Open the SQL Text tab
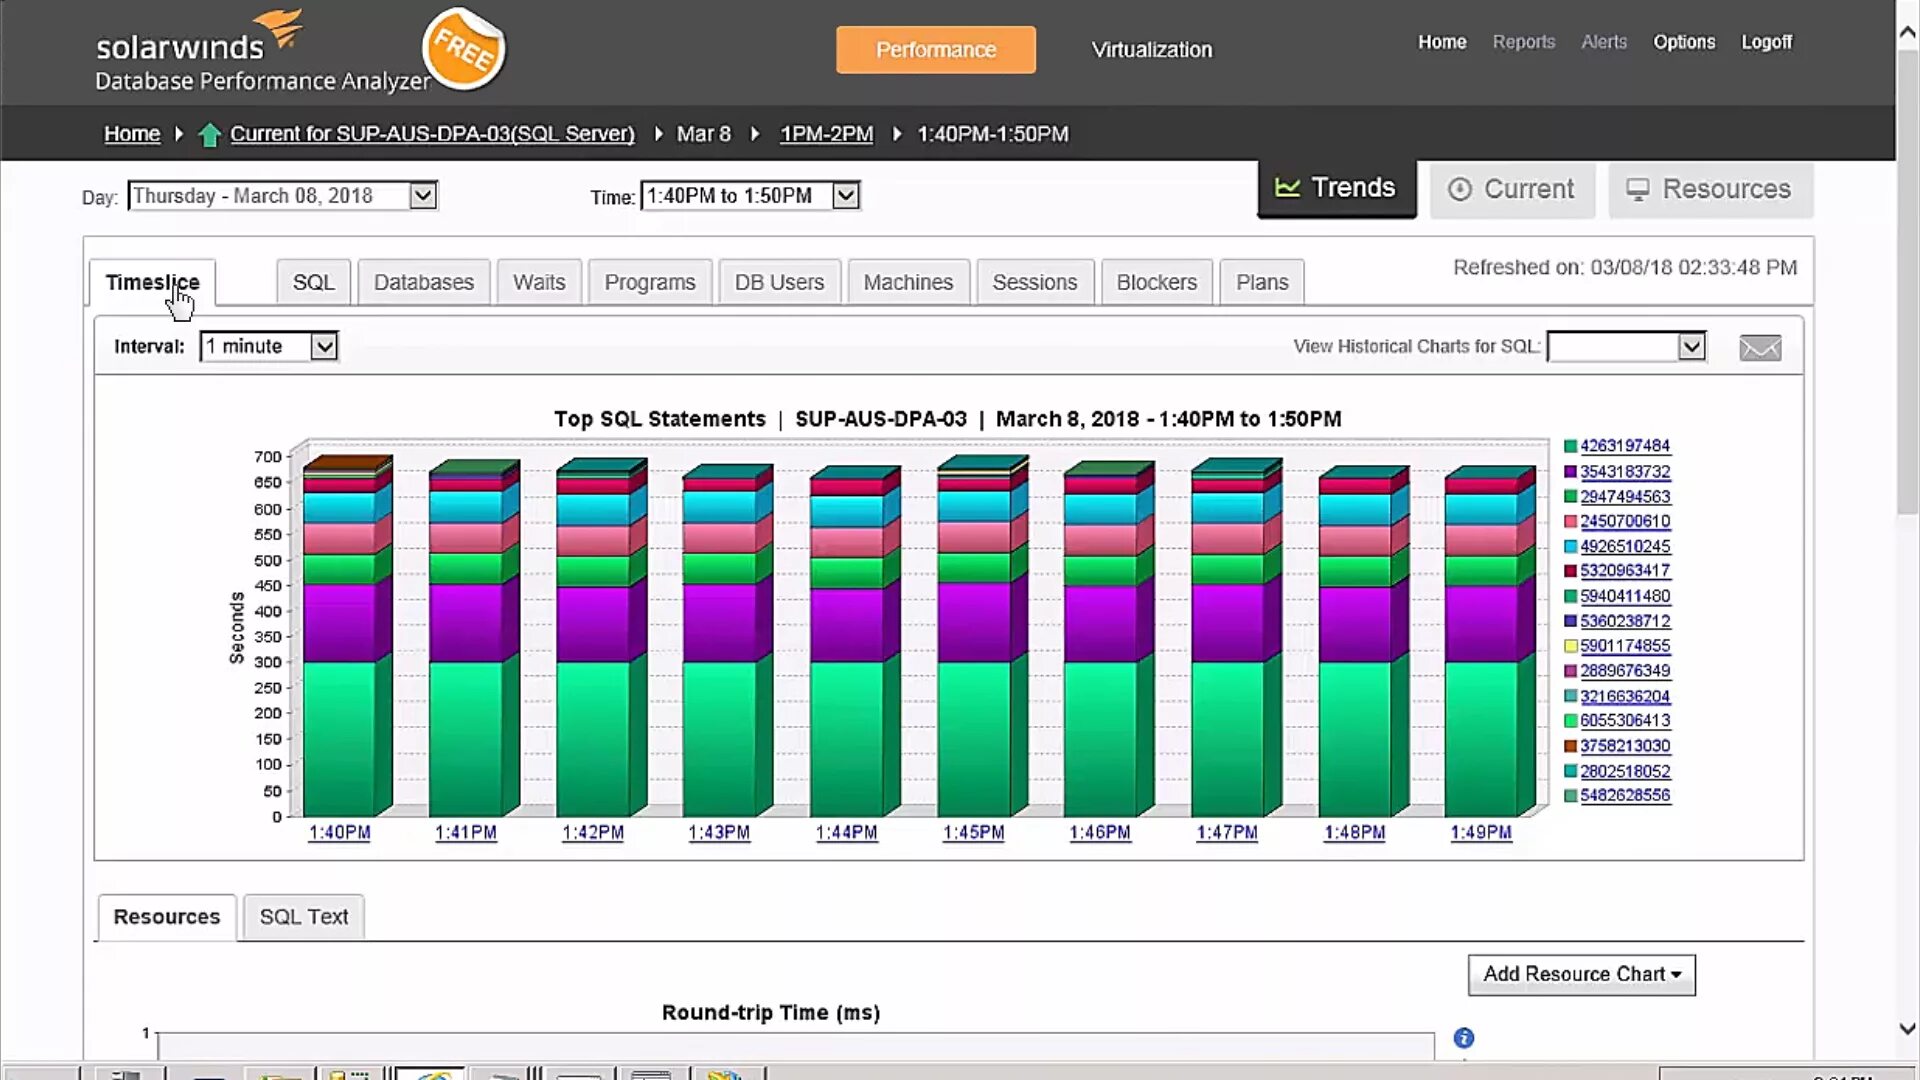 pyautogui.click(x=304, y=917)
